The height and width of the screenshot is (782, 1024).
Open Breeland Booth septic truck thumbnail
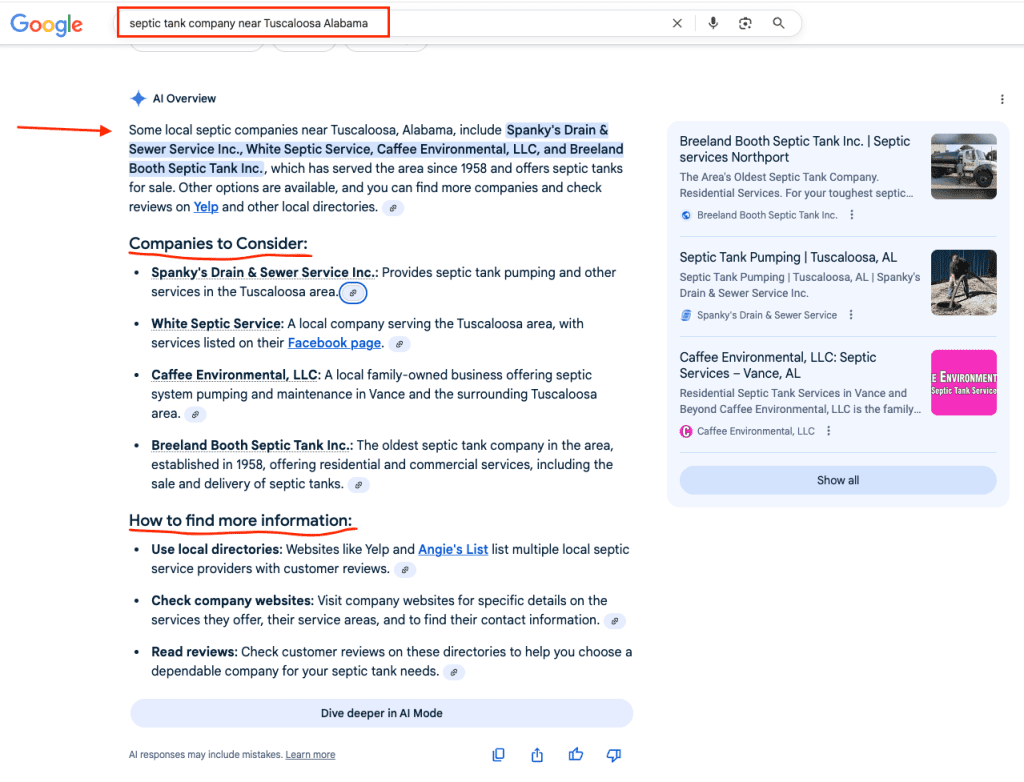963,167
